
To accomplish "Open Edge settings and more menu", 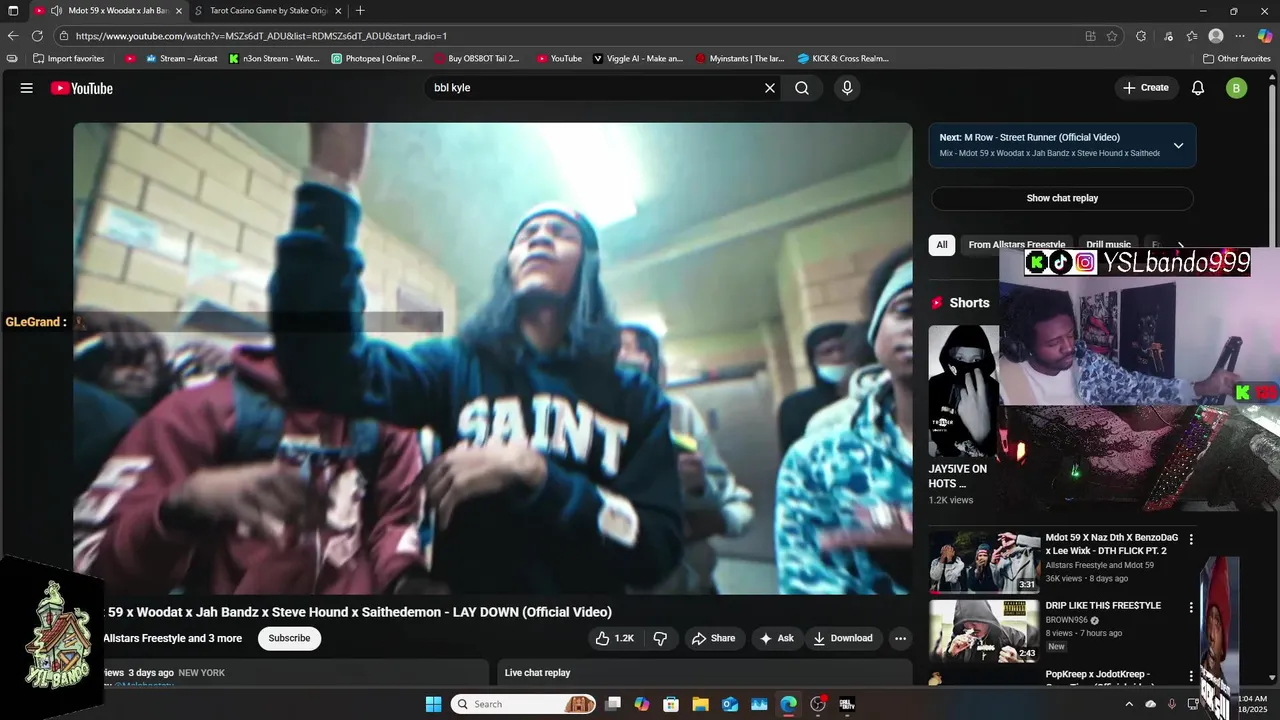I will click(x=1240, y=36).
